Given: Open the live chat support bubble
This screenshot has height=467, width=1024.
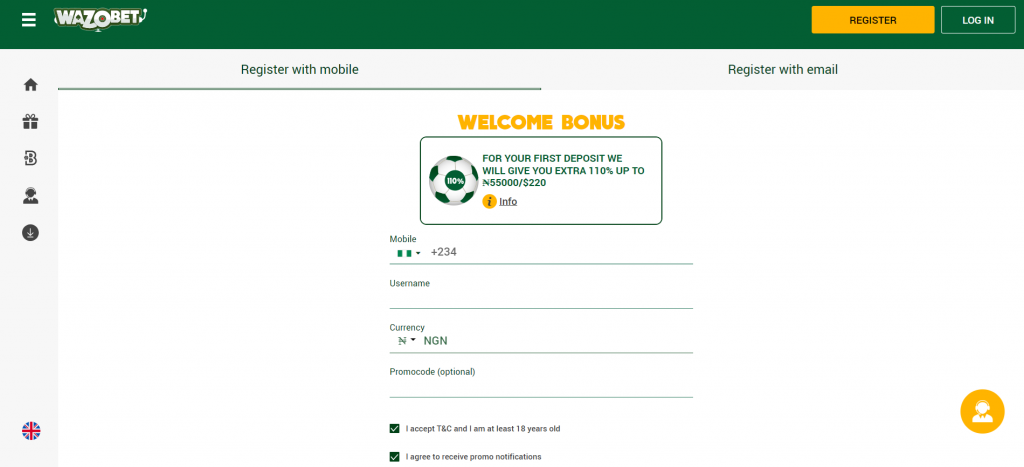Looking at the screenshot, I should 981,411.
